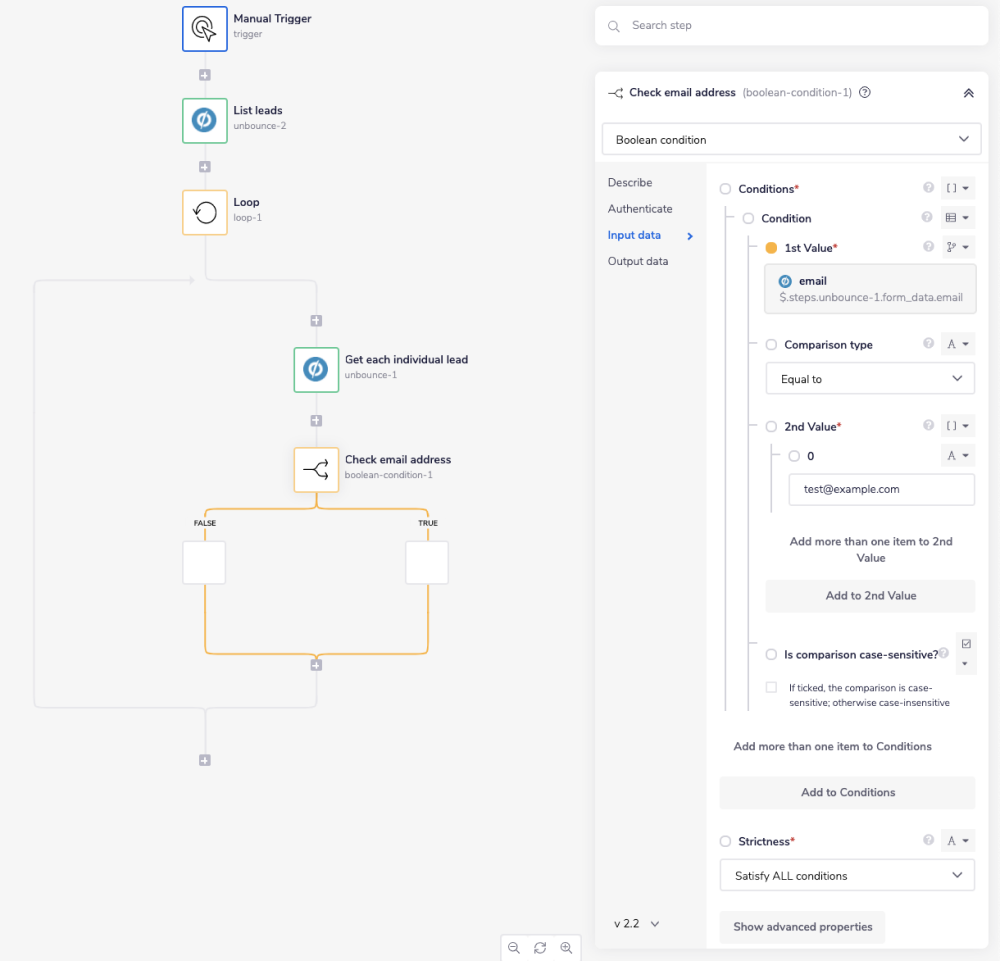Click the Check email address branch icon

(x=315, y=469)
